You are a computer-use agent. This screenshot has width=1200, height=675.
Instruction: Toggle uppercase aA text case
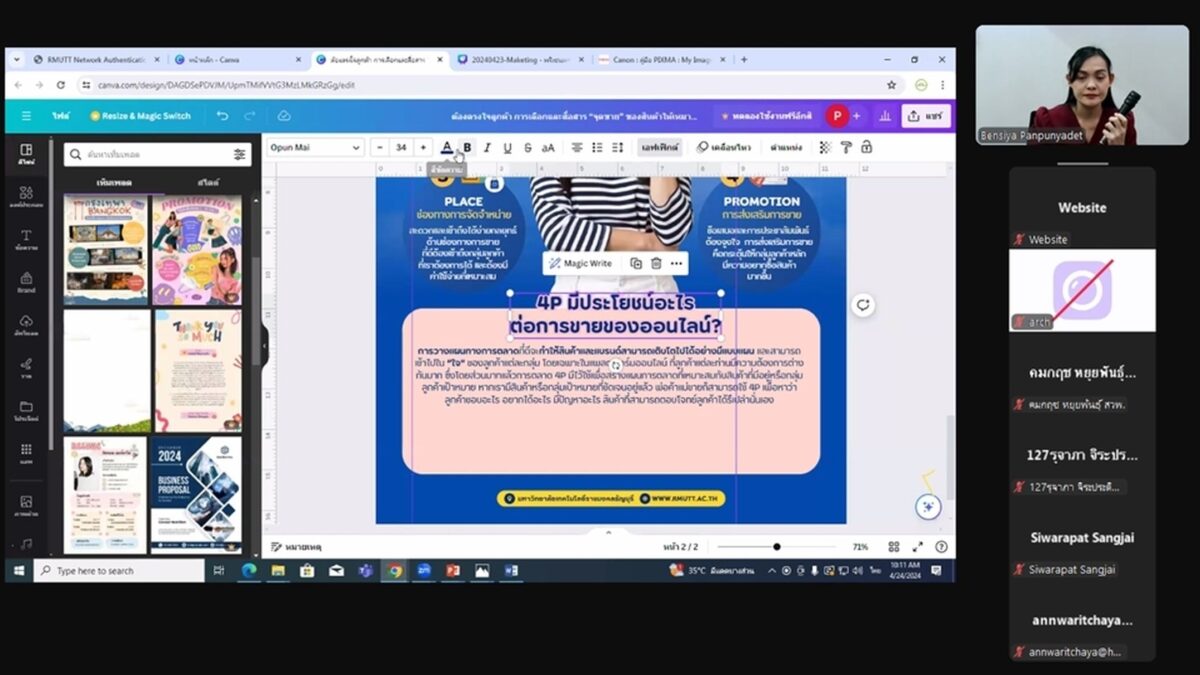548,147
